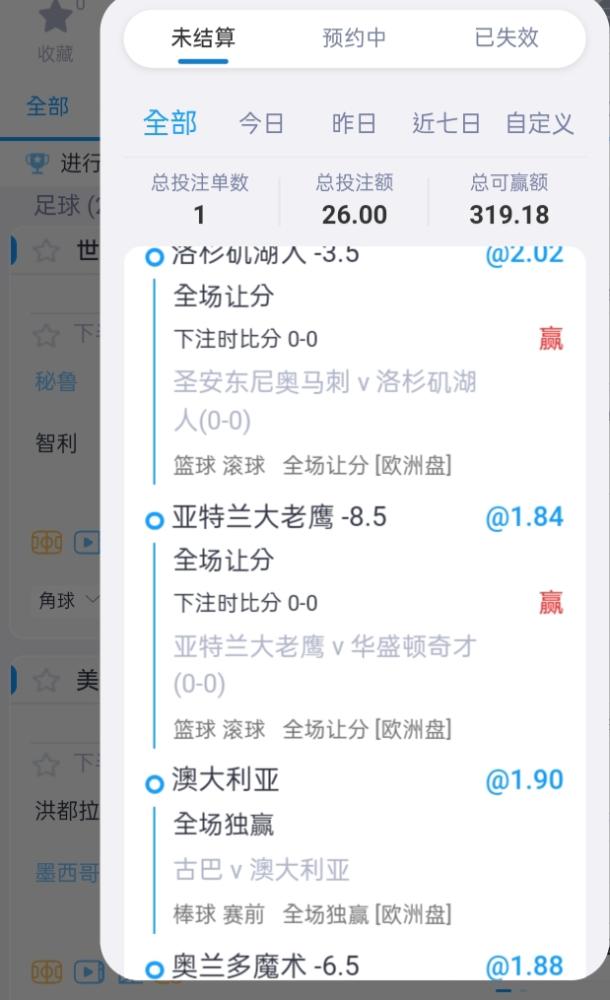Switch to the 已失效 tab

click(507, 38)
